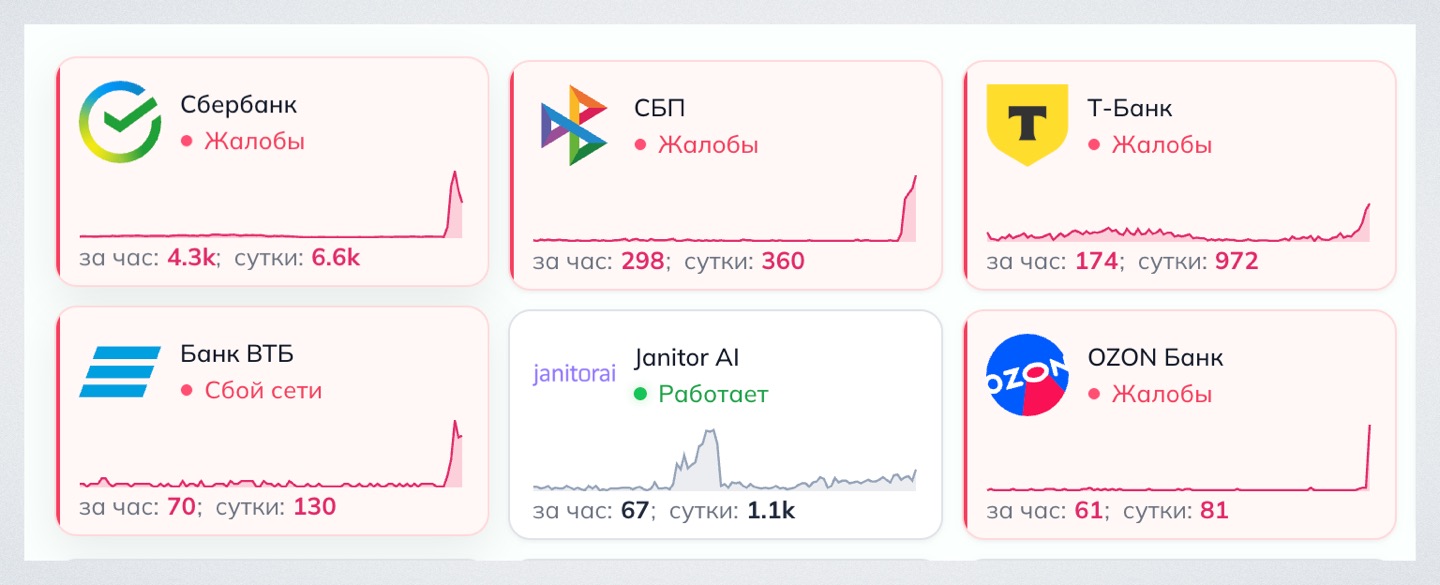
Task: Click the Т-Банк yellow shield logo
Action: click(1026, 125)
